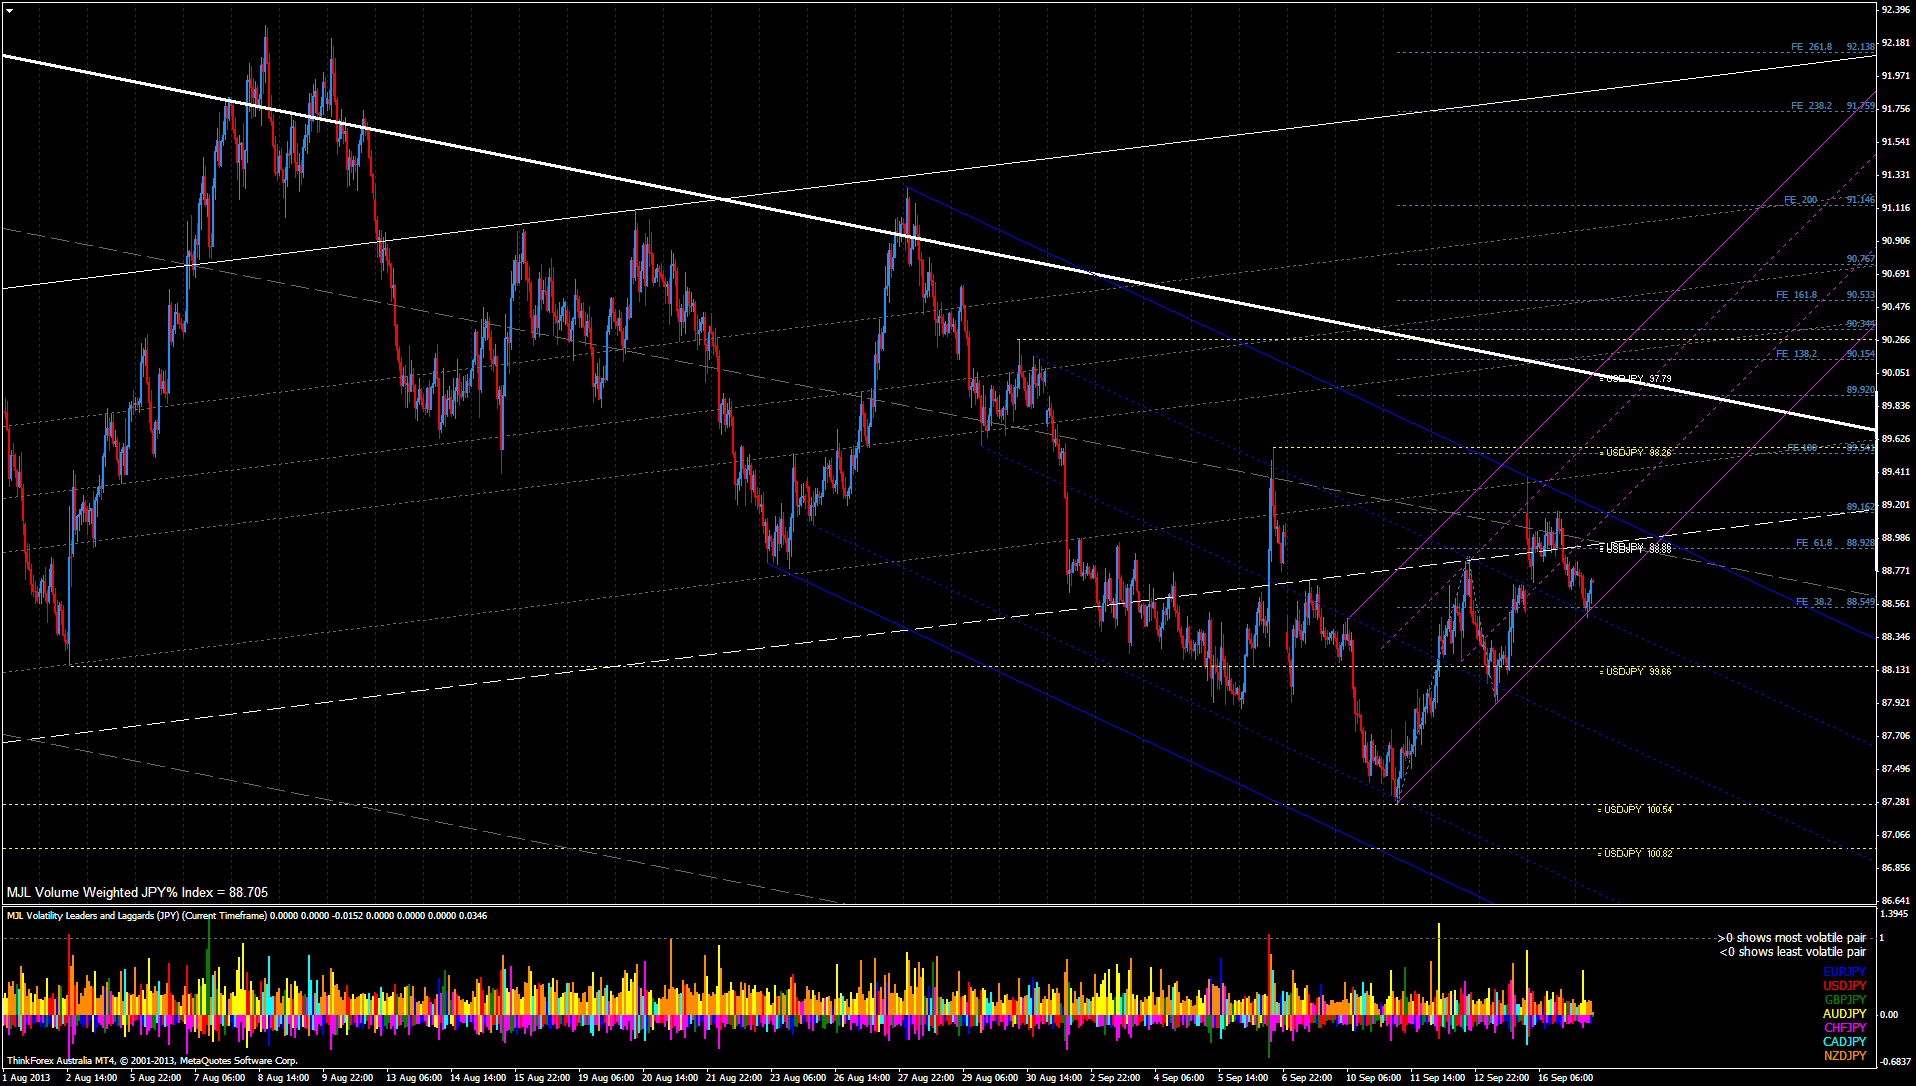Click the 90.767 dashed level price label
The image size is (1916, 1086).
[1861, 259]
